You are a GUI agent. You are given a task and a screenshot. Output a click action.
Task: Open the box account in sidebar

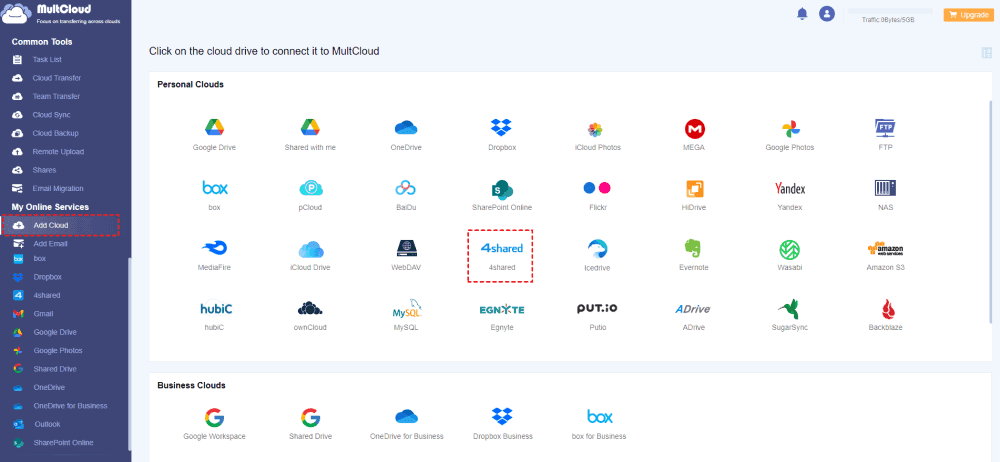tap(39, 258)
